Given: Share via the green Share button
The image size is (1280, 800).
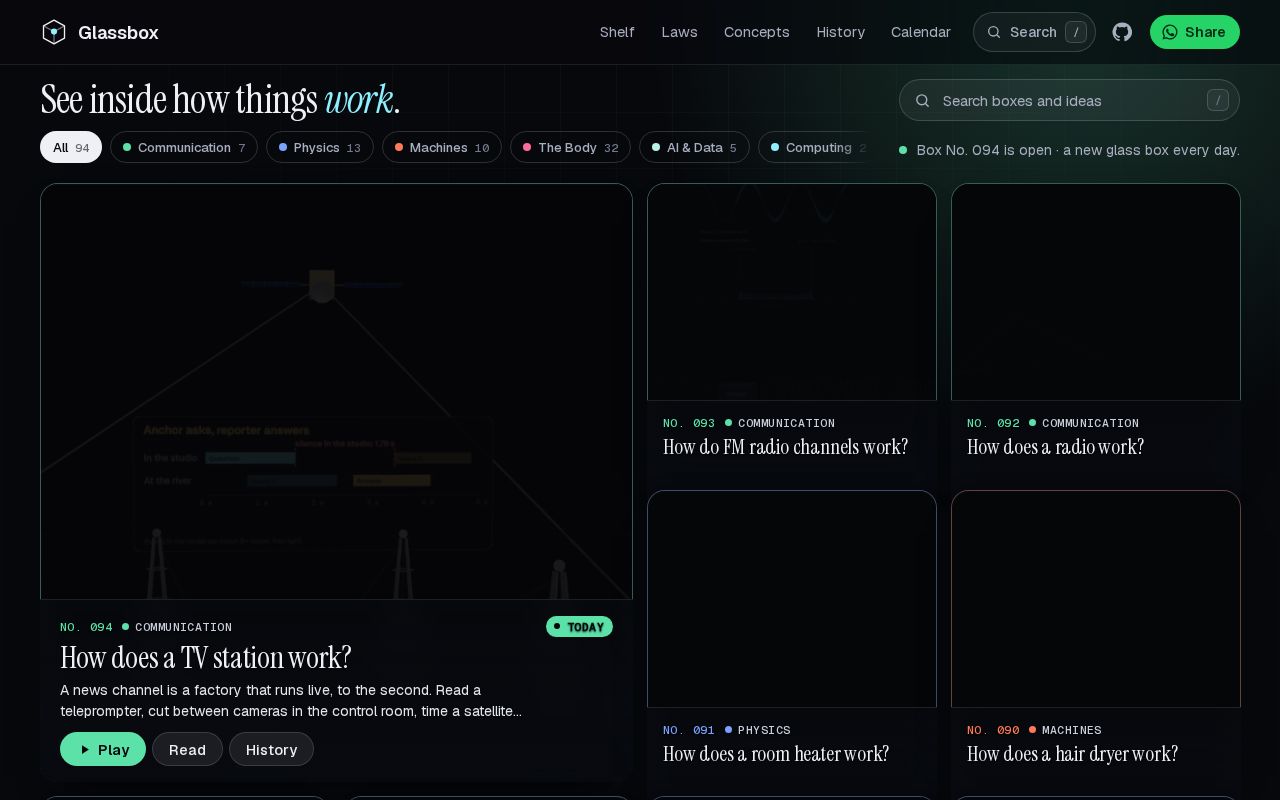Looking at the screenshot, I should (x=1195, y=32).
